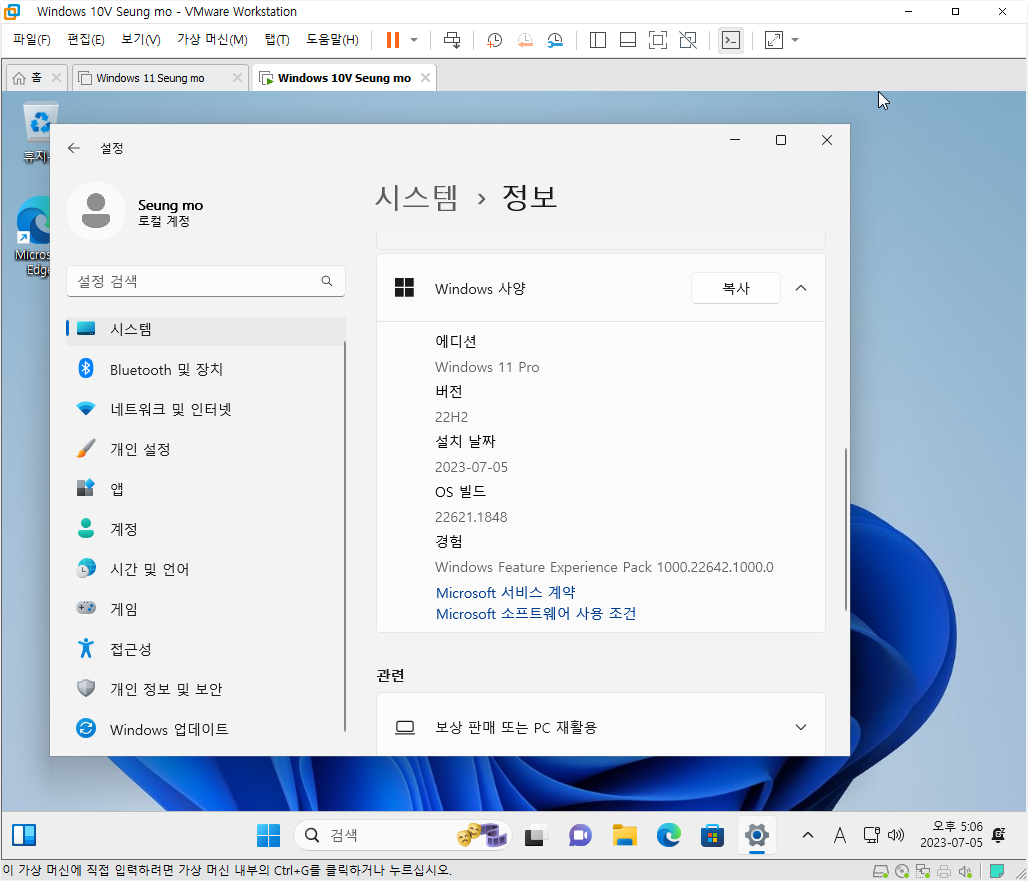The height and width of the screenshot is (881, 1028).
Task: Click the VMware pause VM button
Action: [x=393, y=40]
